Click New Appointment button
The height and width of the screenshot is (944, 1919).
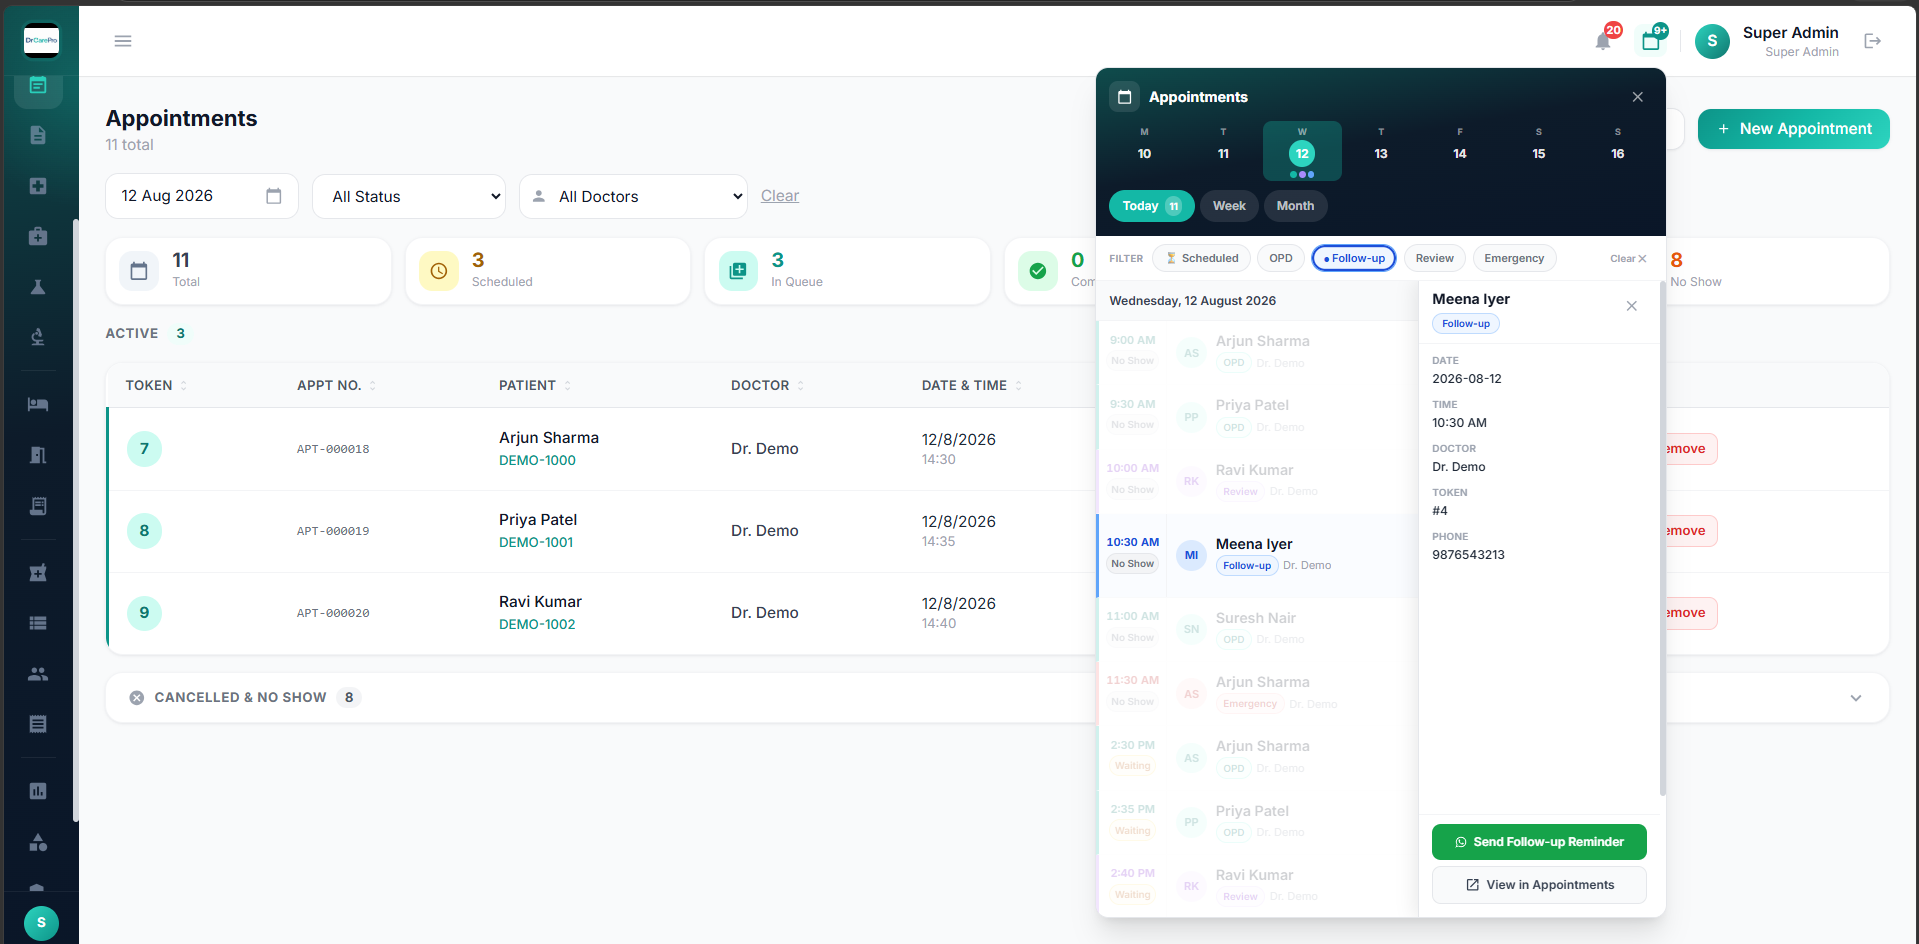pos(1793,129)
